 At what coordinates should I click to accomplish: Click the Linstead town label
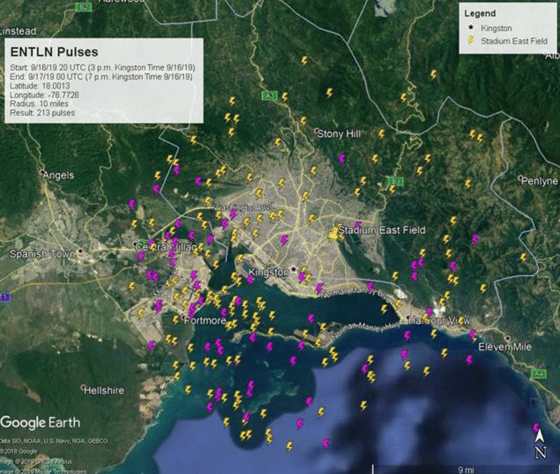18,31
